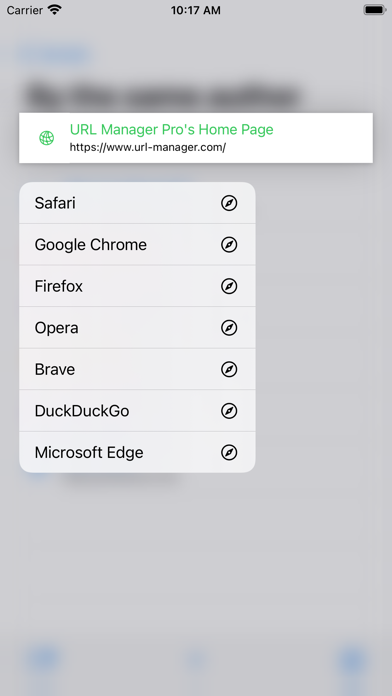
Task: Open with Microsoft Edge
Action: (x=137, y=452)
